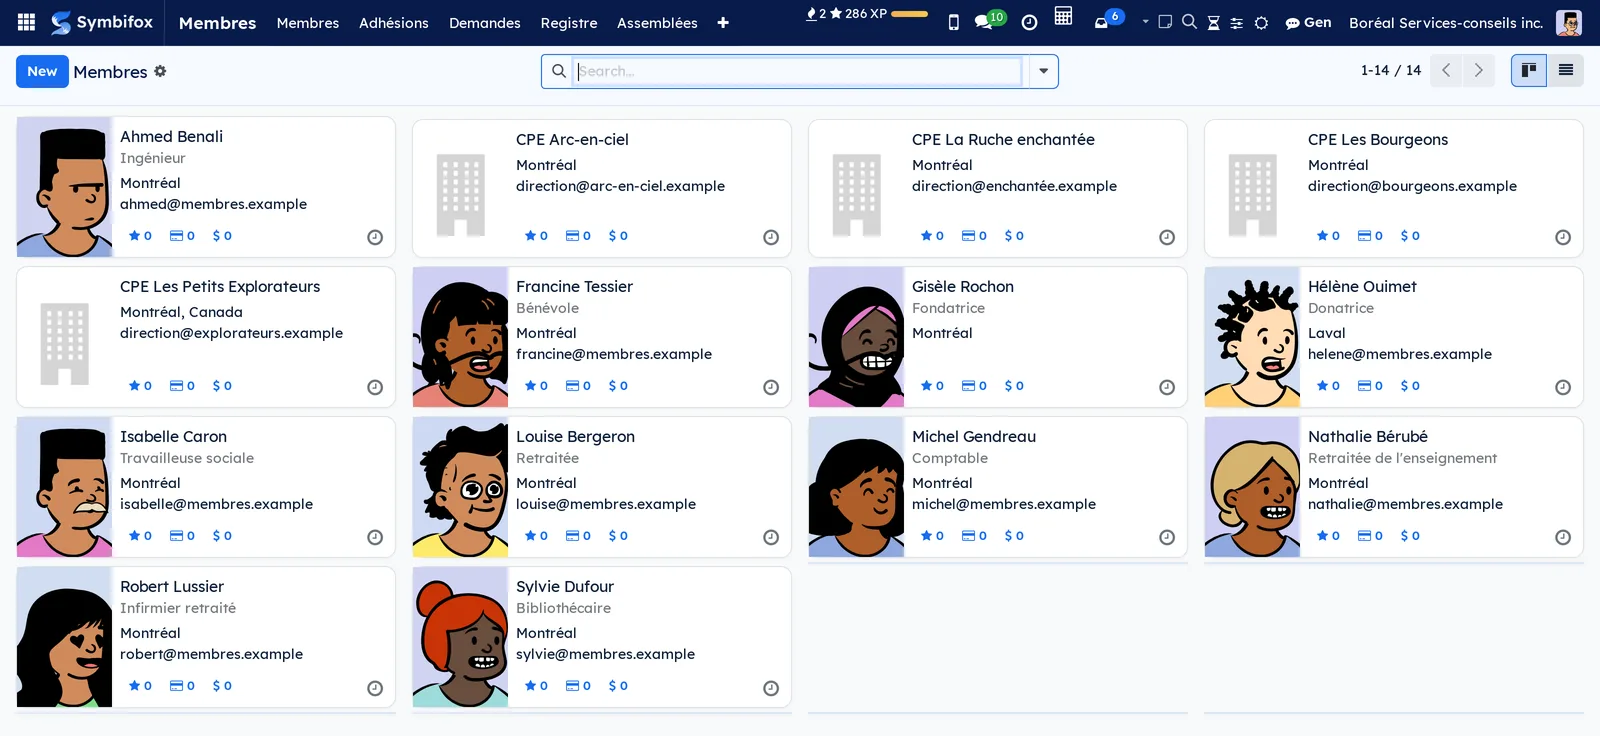
Task: Click the New button
Action: (x=42, y=71)
